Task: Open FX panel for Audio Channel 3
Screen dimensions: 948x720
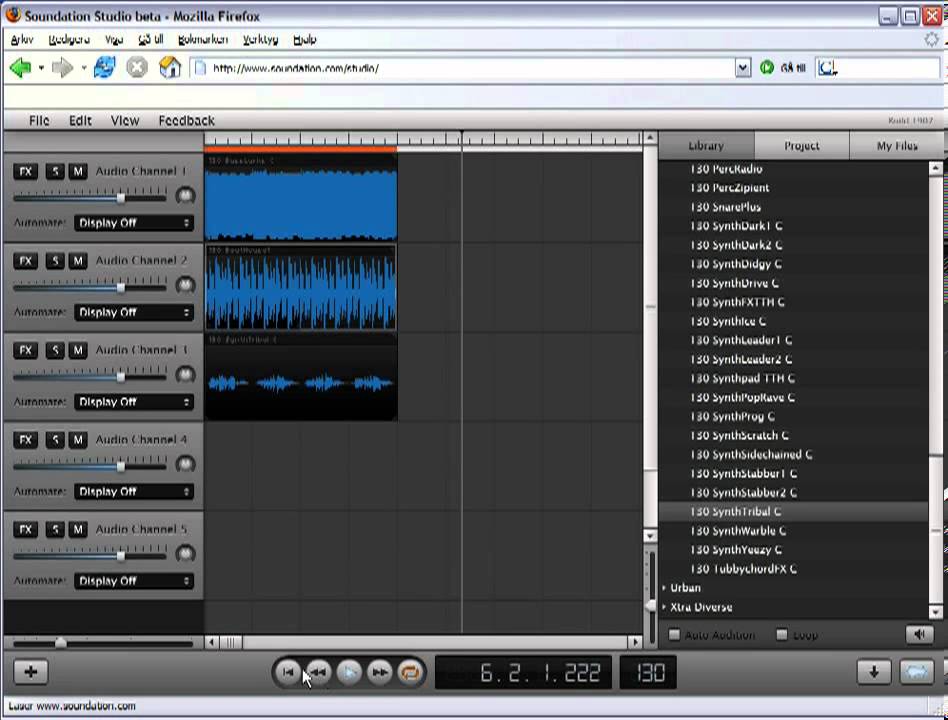Action: (25, 351)
